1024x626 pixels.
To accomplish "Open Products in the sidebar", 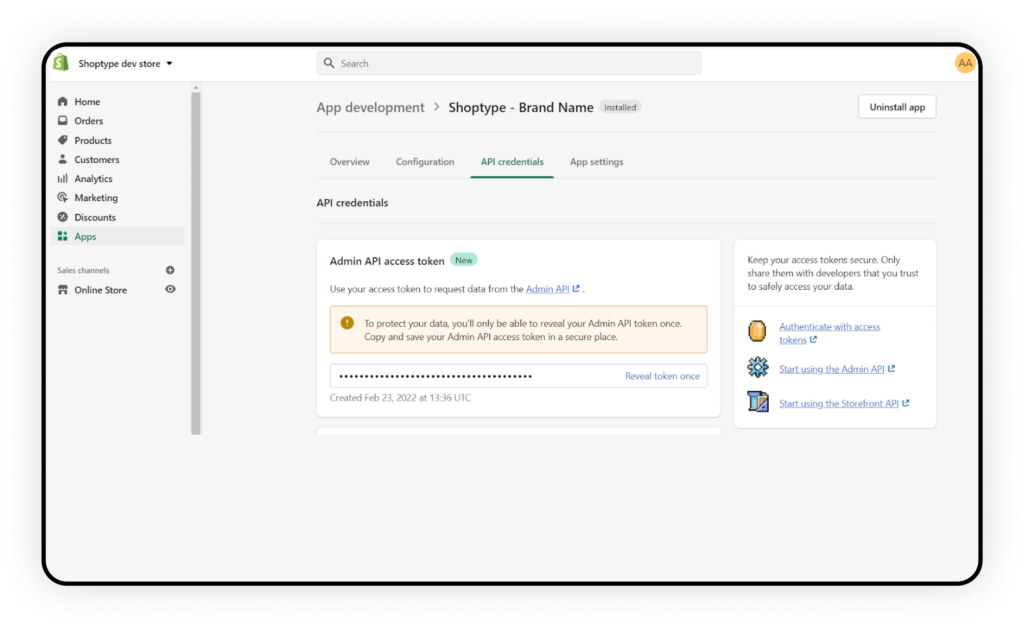I will pos(93,140).
